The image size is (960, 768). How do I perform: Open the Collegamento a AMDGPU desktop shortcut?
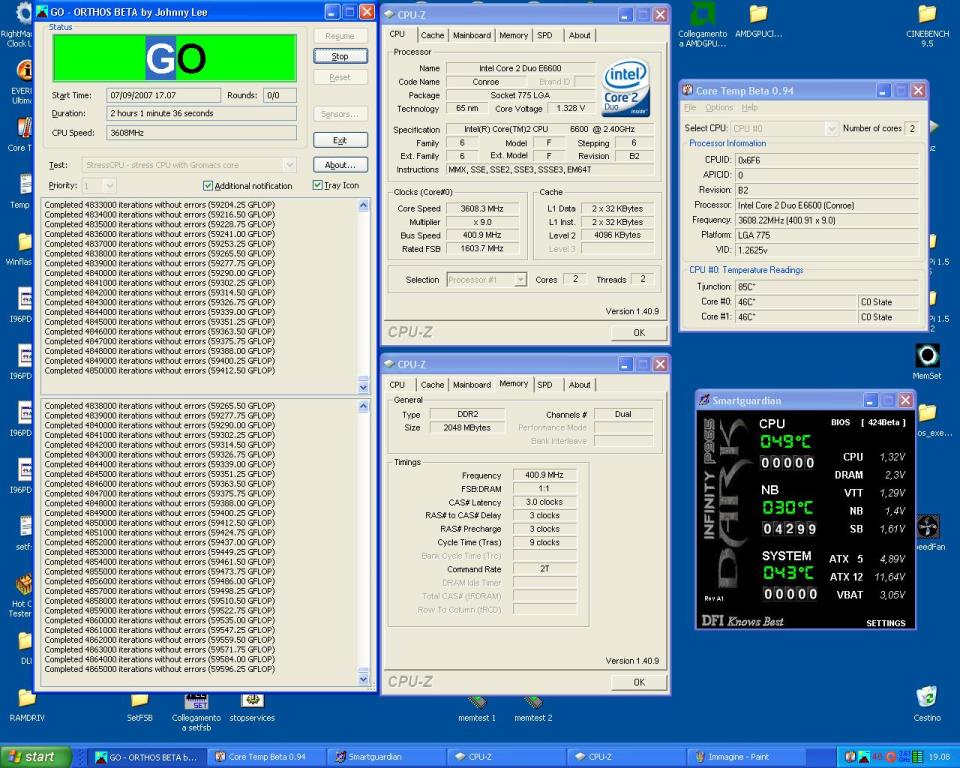pos(702,24)
